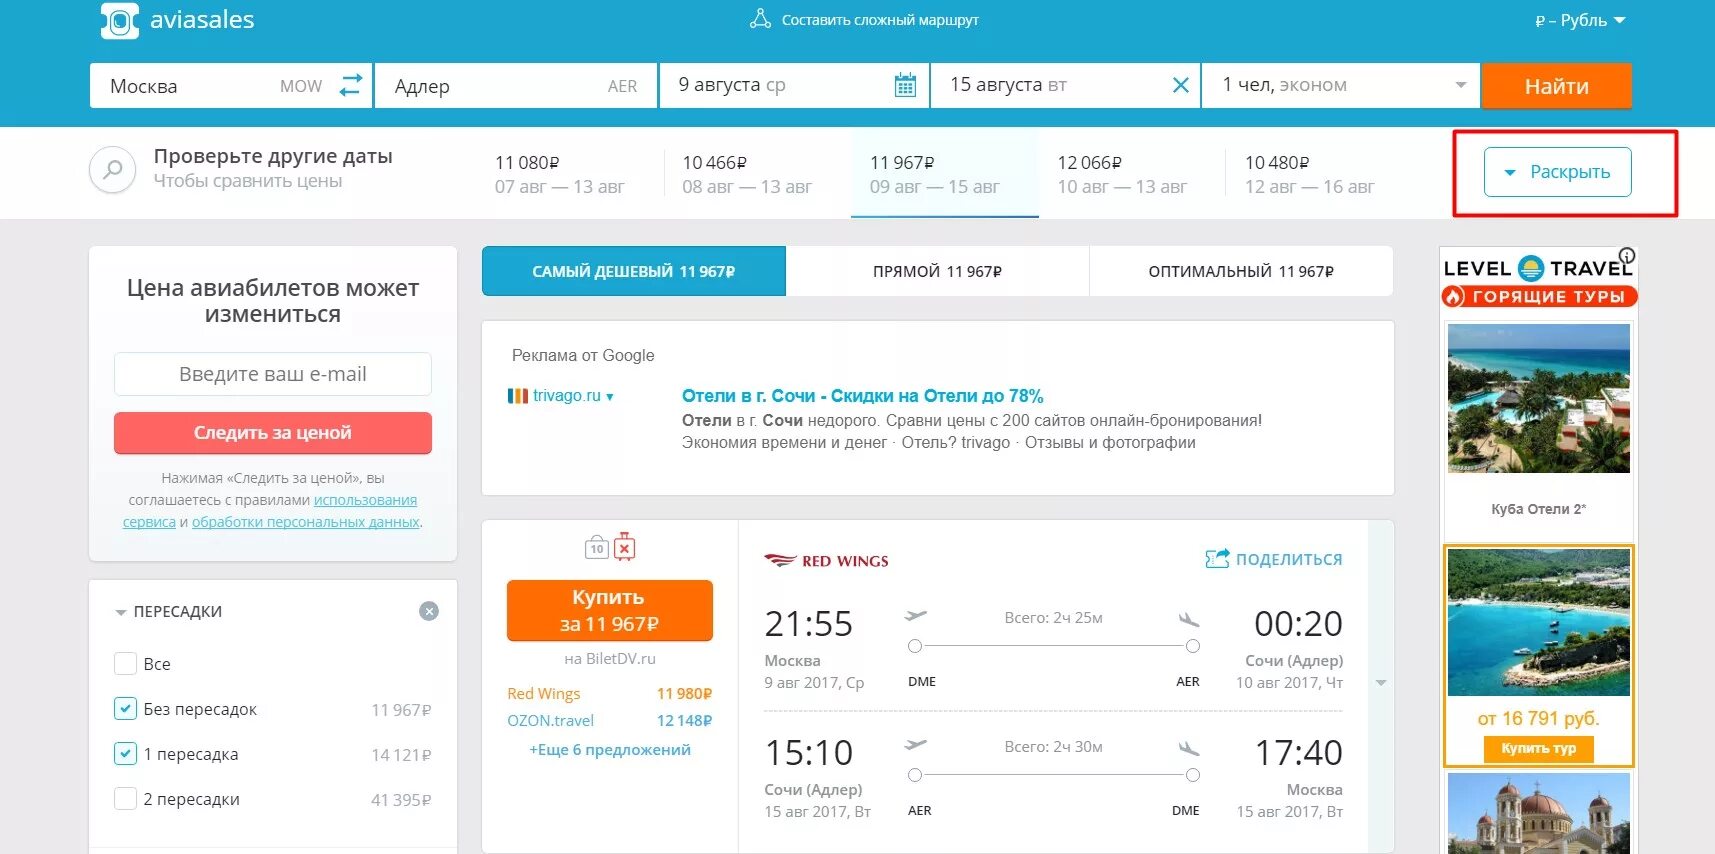Click the no-baggage red suitcase icon
The width and height of the screenshot is (1715, 854).
tap(625, 546)
